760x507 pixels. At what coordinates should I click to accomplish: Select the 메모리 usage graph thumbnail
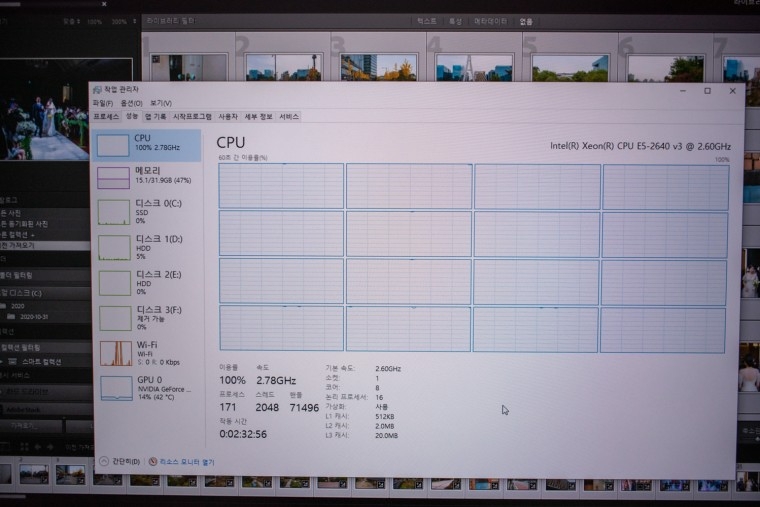[x=113, y=178]
